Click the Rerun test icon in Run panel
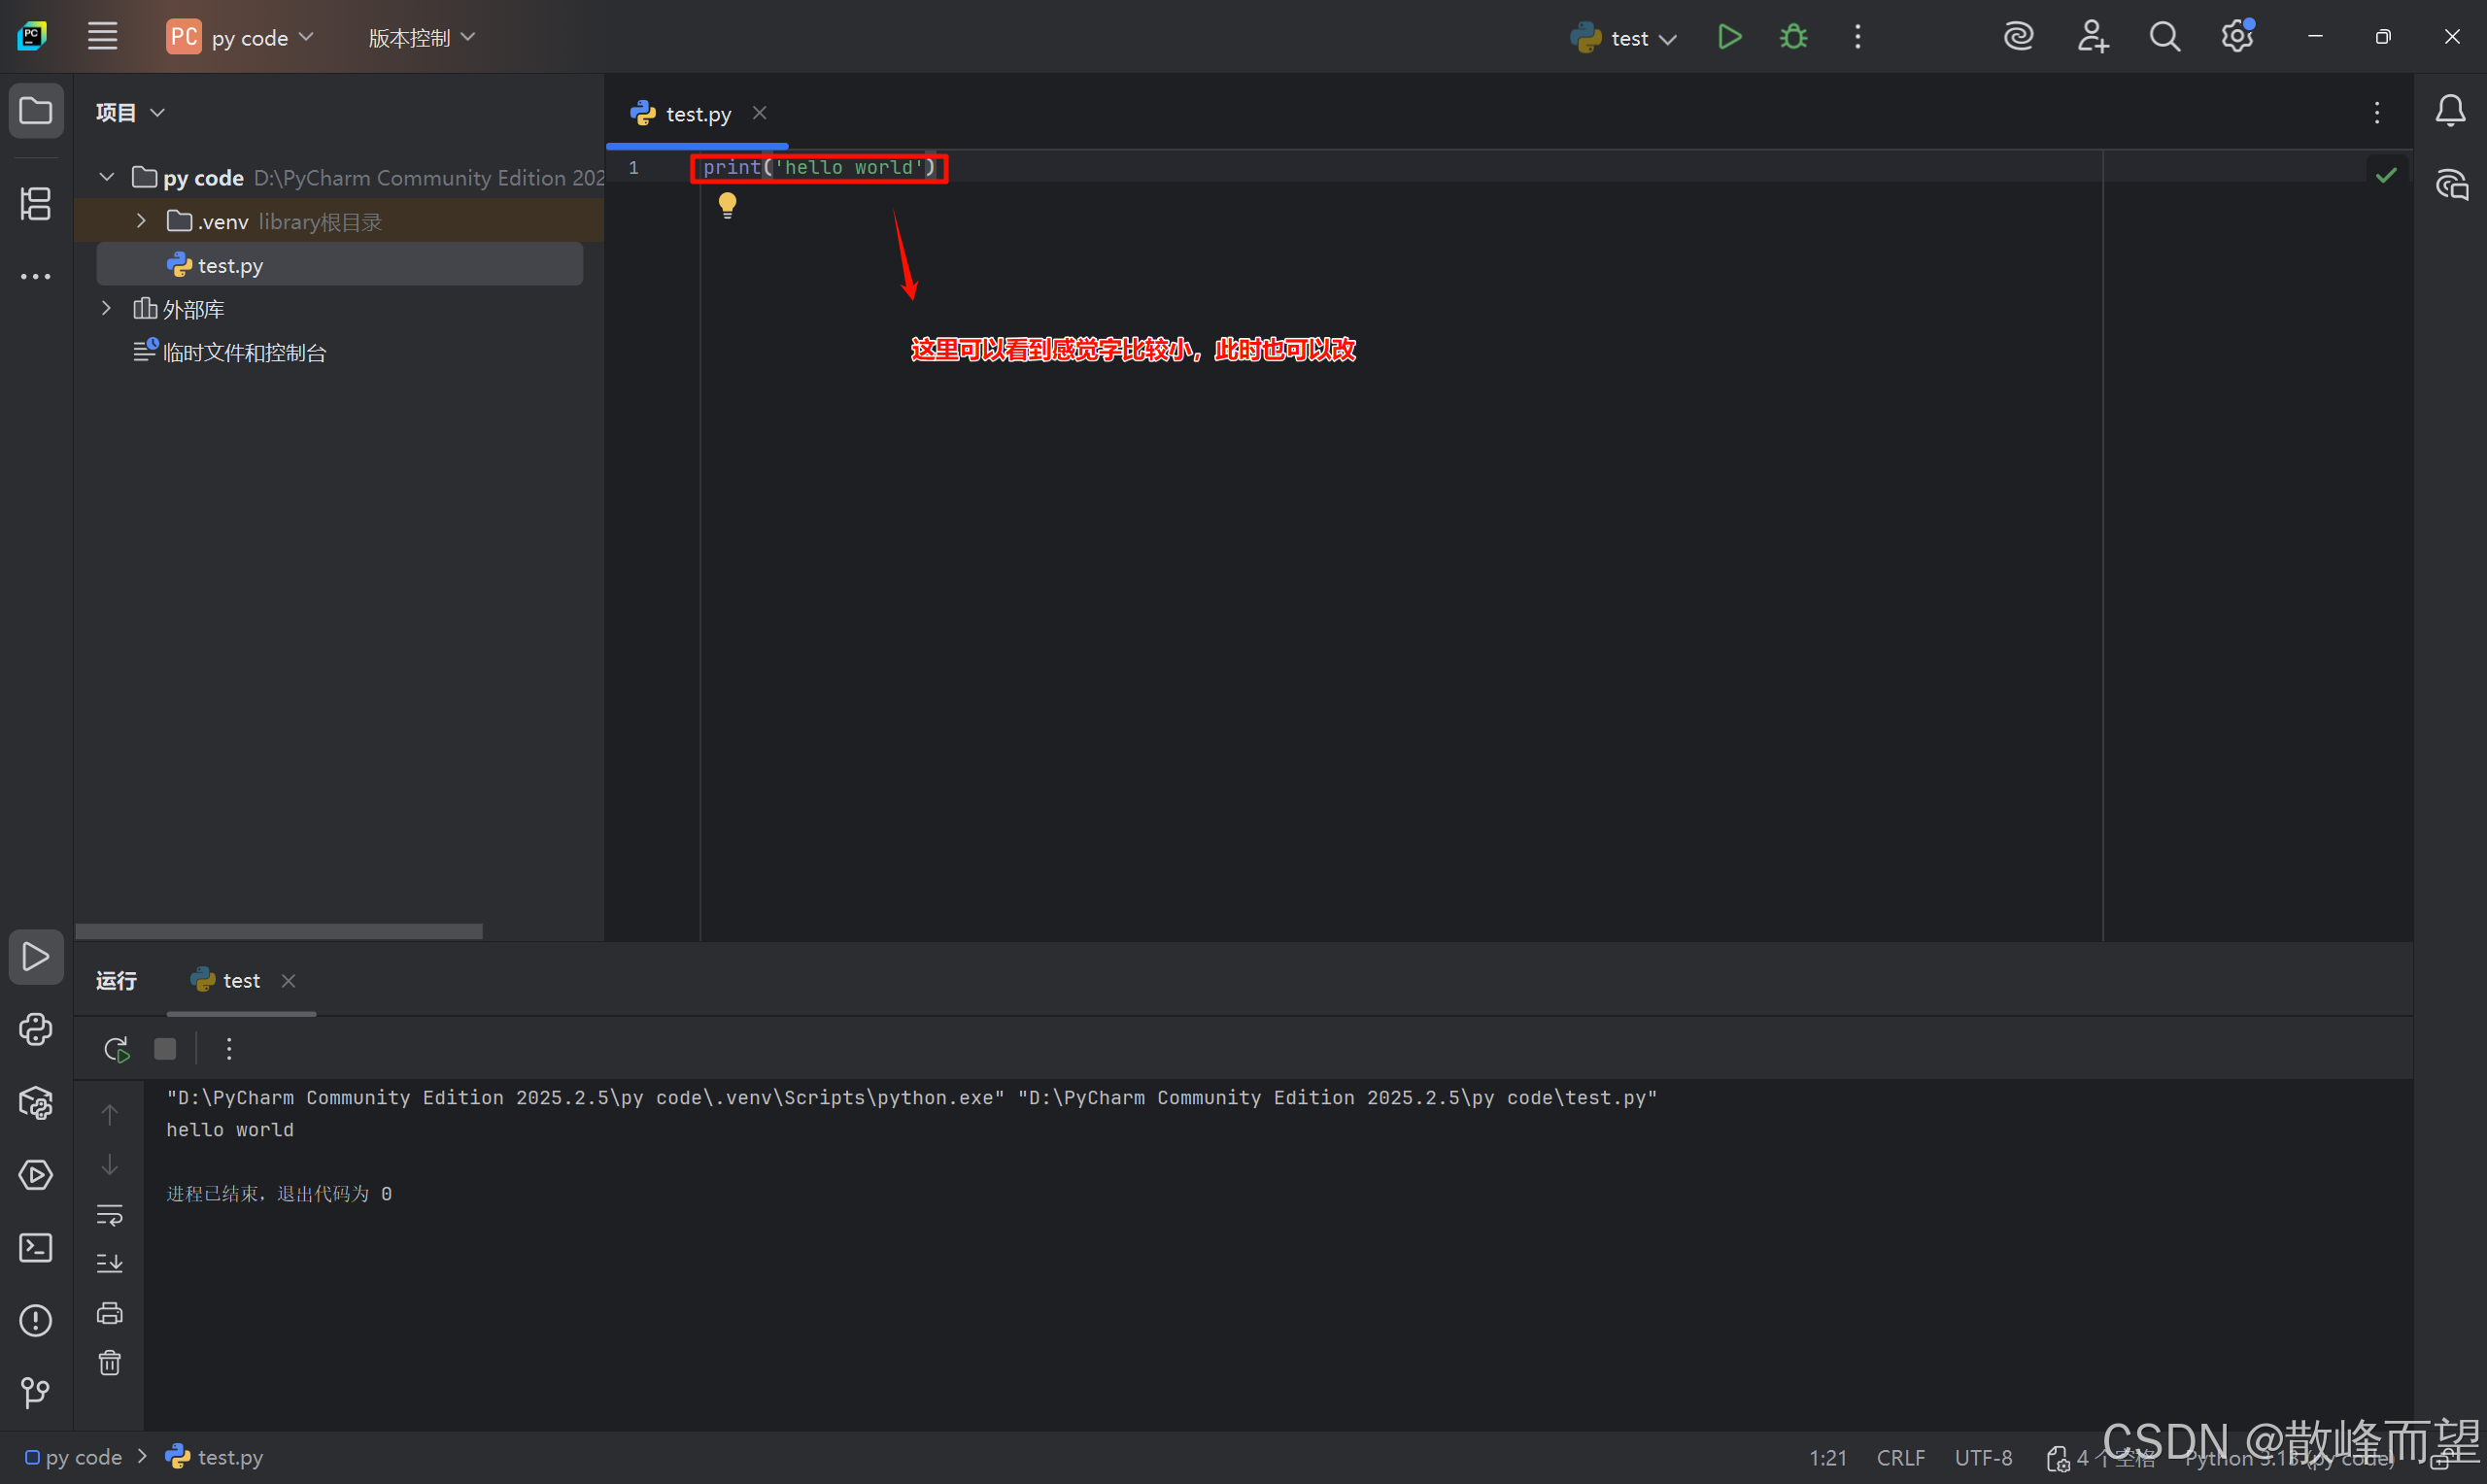 [116, 1049]
